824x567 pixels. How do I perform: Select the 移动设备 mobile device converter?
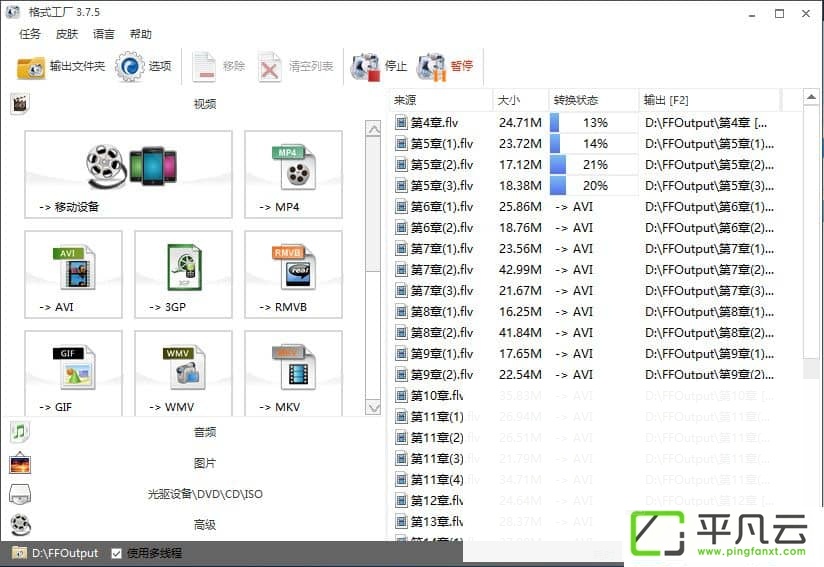tap(128, 174)
